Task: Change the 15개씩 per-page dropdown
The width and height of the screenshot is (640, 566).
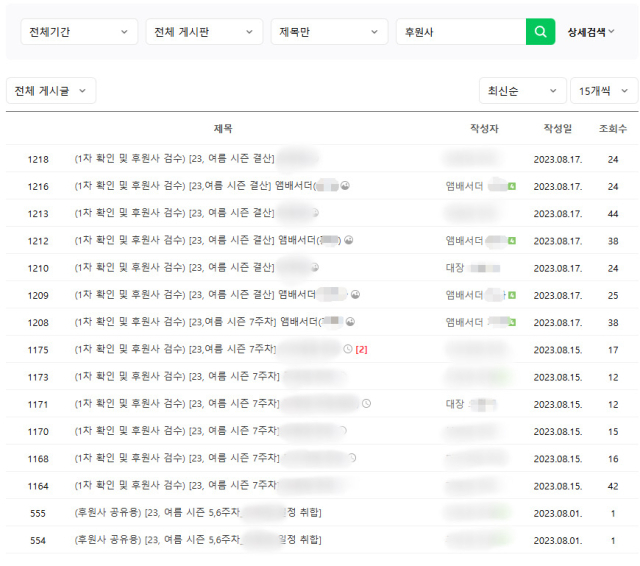Action: tap(603, 91)
